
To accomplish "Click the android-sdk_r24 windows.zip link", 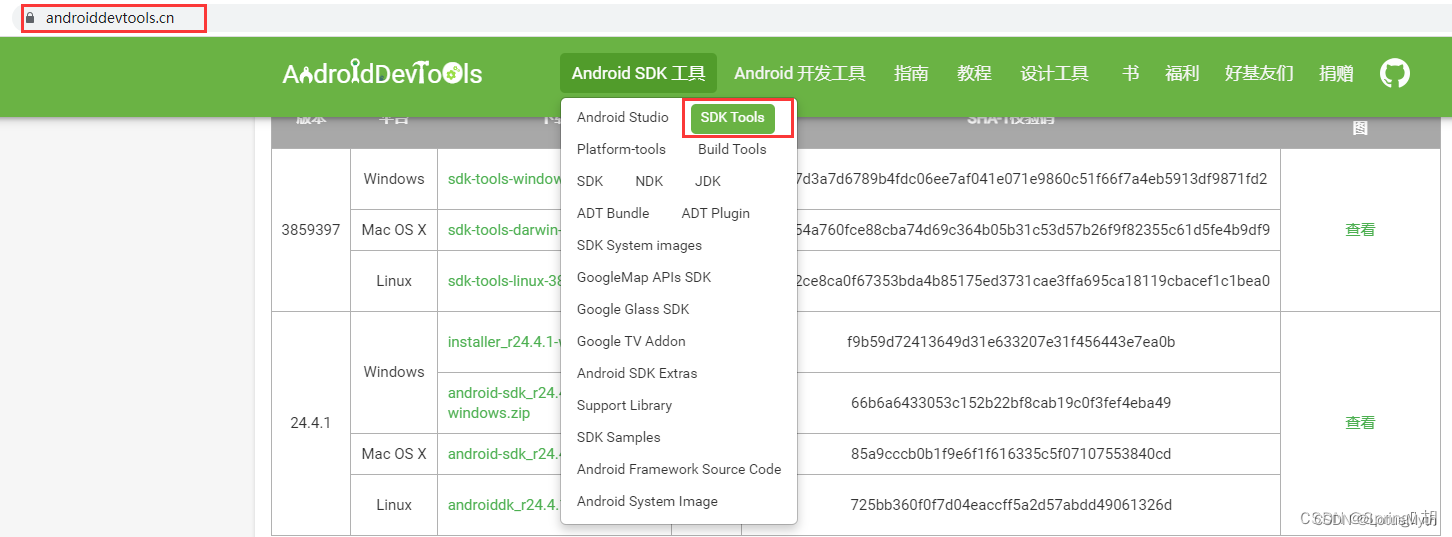I will pyautogui.click(x=504, y=403).
